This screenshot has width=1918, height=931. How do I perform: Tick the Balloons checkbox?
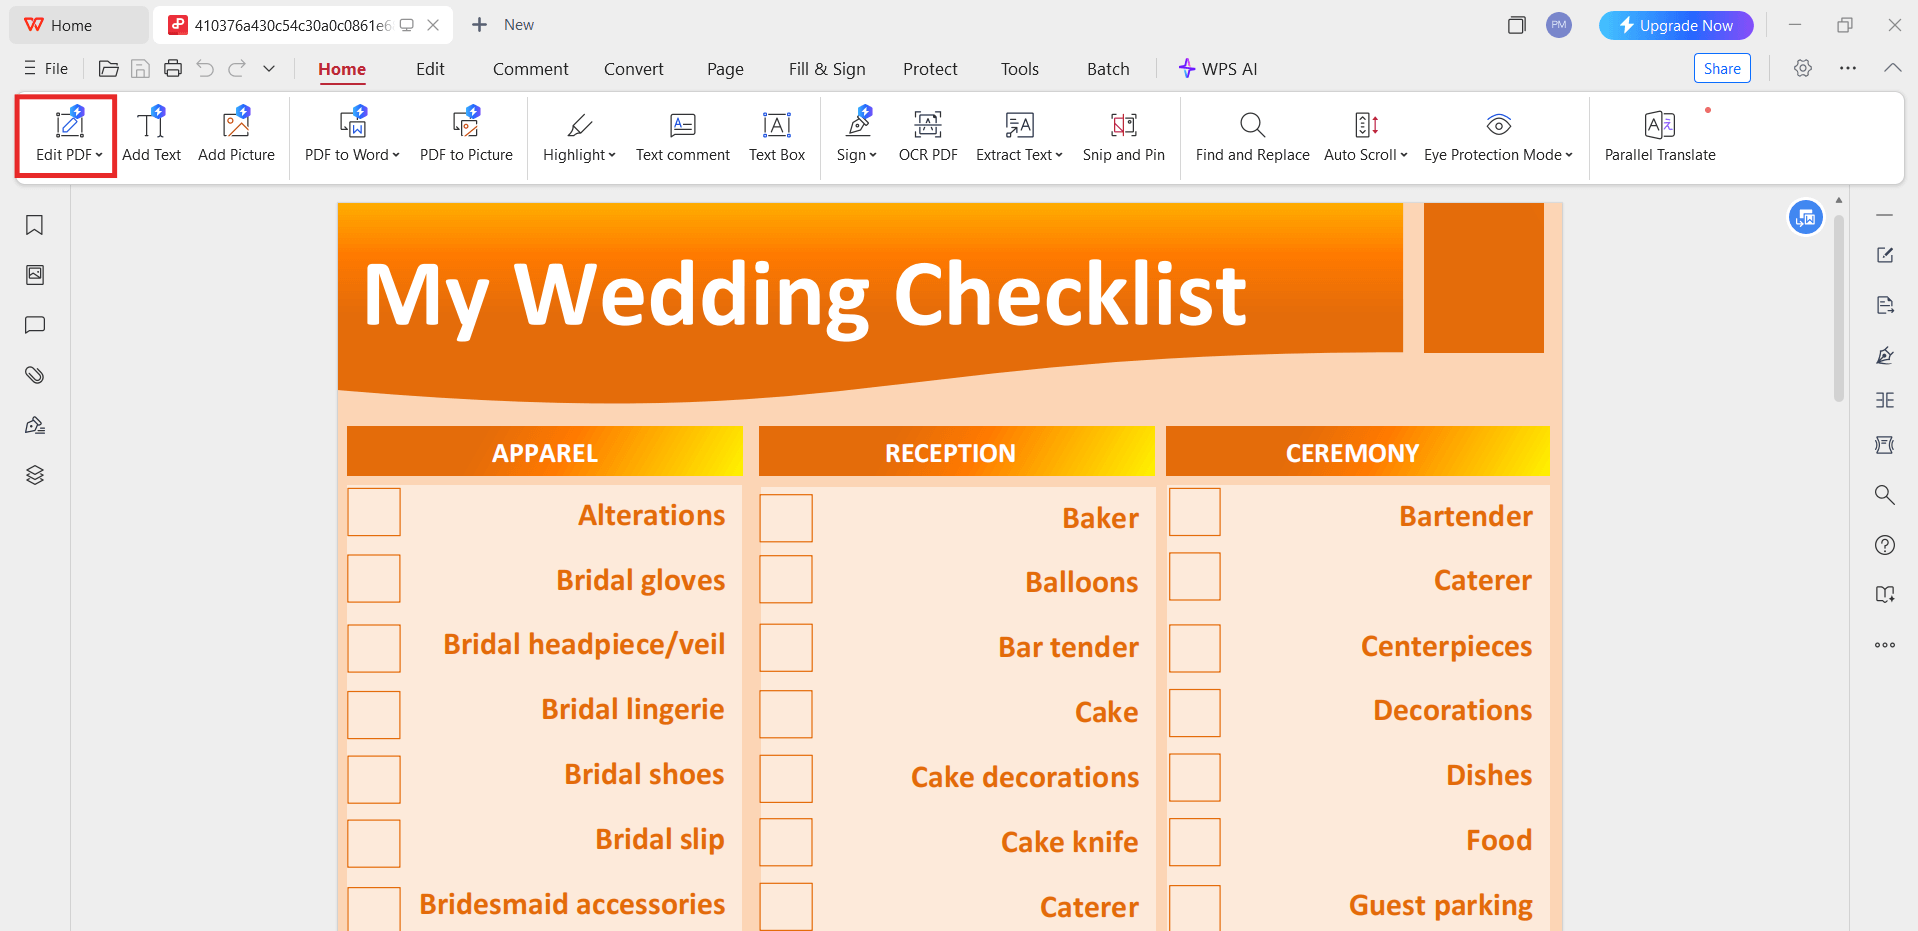click(786, 579)
